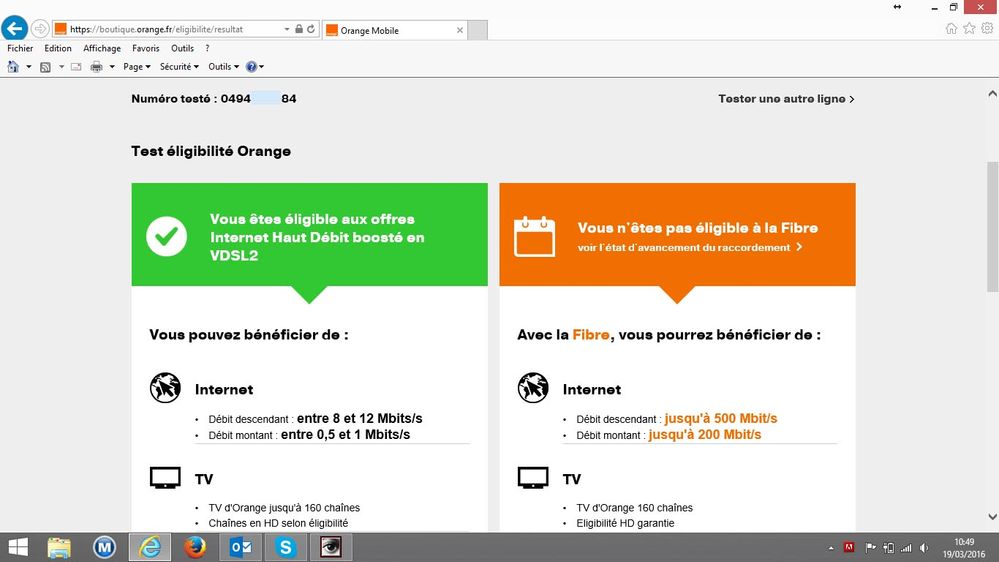Screen dimensions: 999x562
Task: Click the Windows Start button
Action: (18, 547)
